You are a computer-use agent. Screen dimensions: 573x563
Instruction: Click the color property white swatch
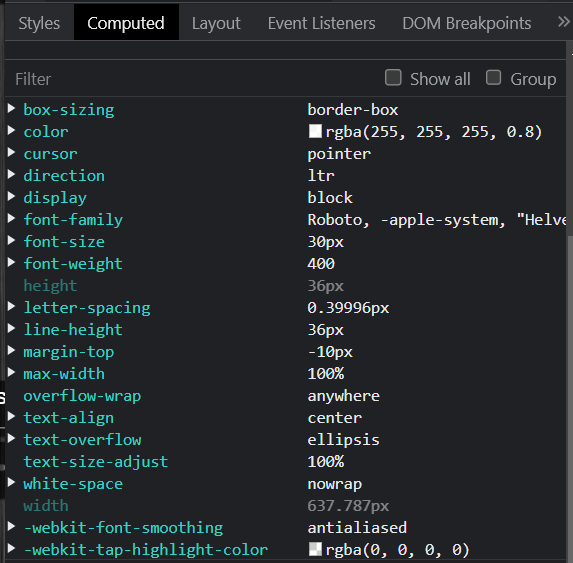(315, 131)
